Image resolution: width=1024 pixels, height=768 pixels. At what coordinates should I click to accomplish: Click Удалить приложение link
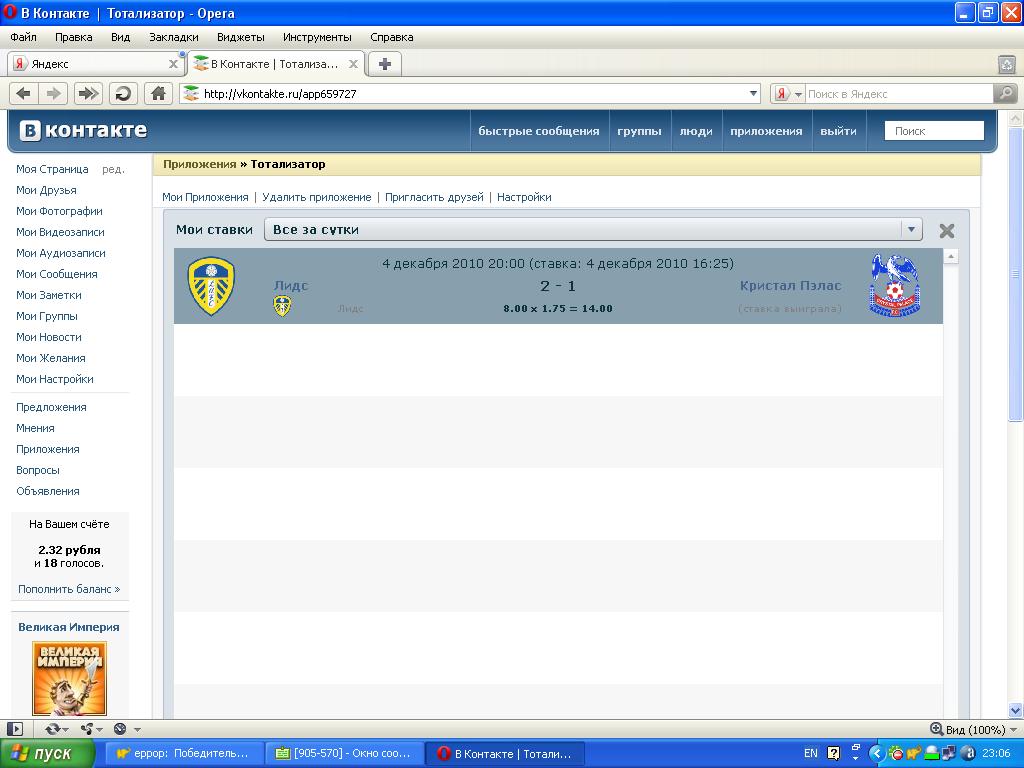(x=317, y=197)
